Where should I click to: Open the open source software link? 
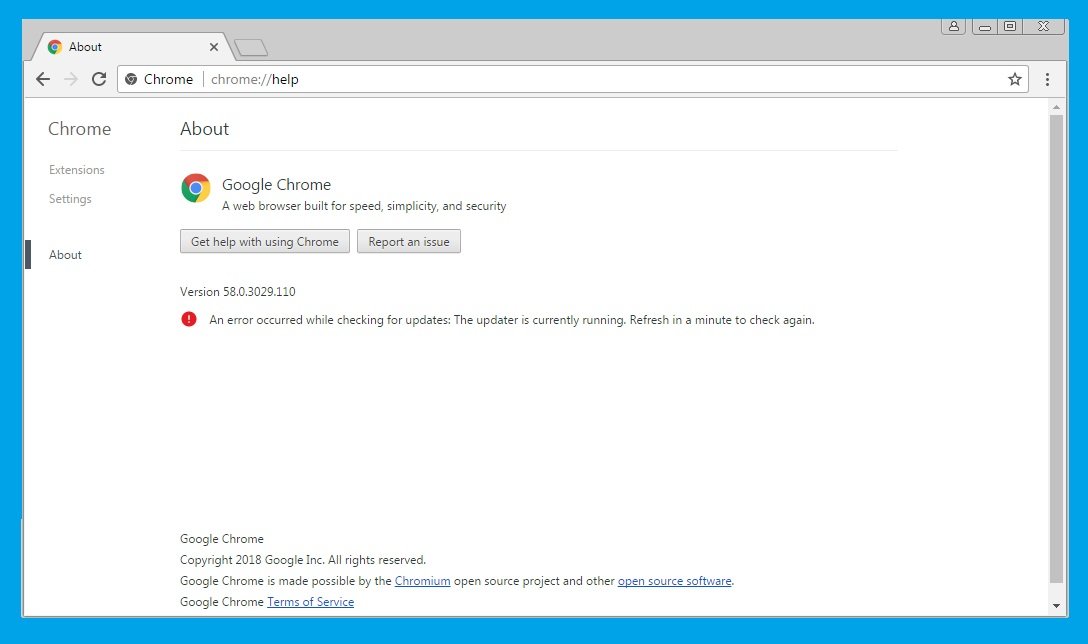point(674,581)
